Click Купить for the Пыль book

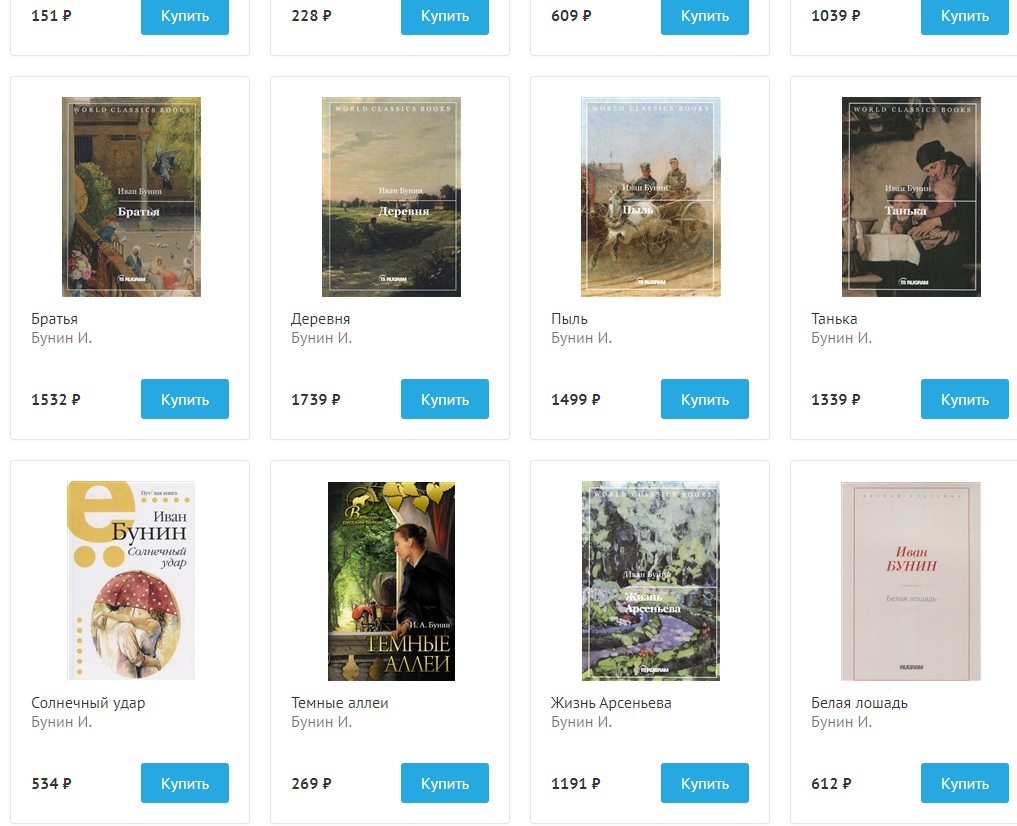pos(705,399)
